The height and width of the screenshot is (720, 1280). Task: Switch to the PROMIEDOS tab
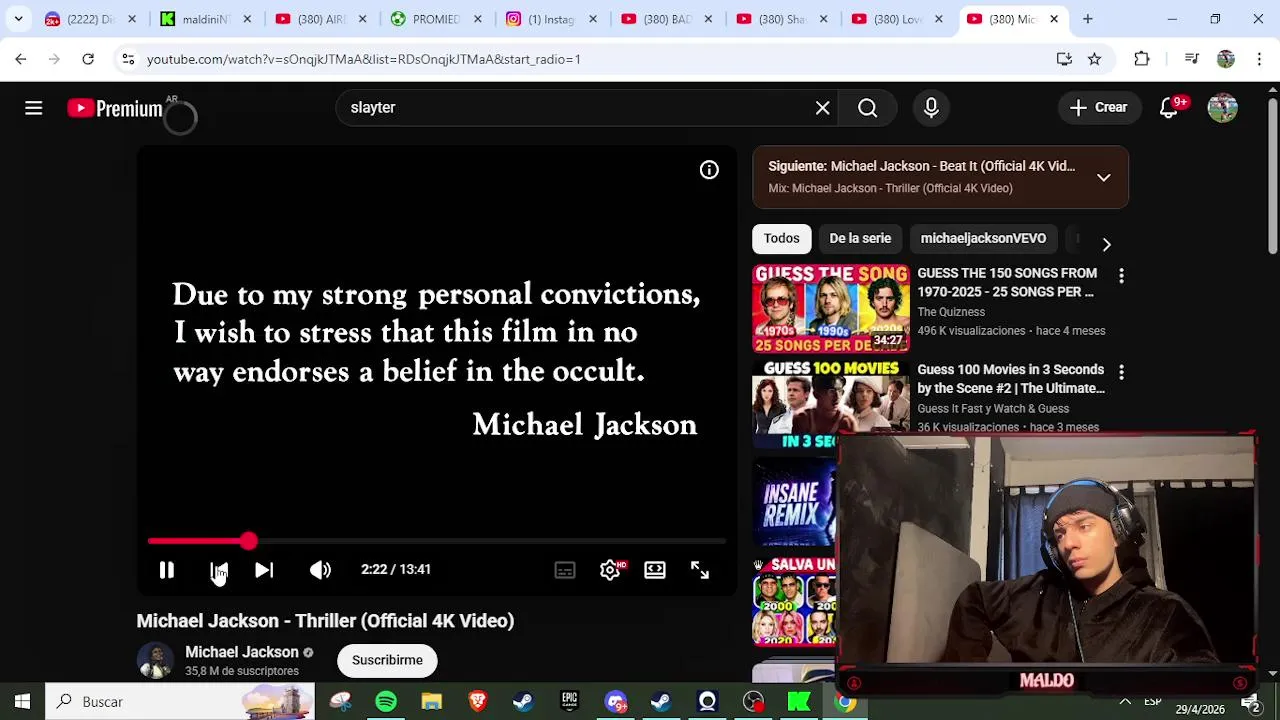pyautogui.click(x=435, y=19)
